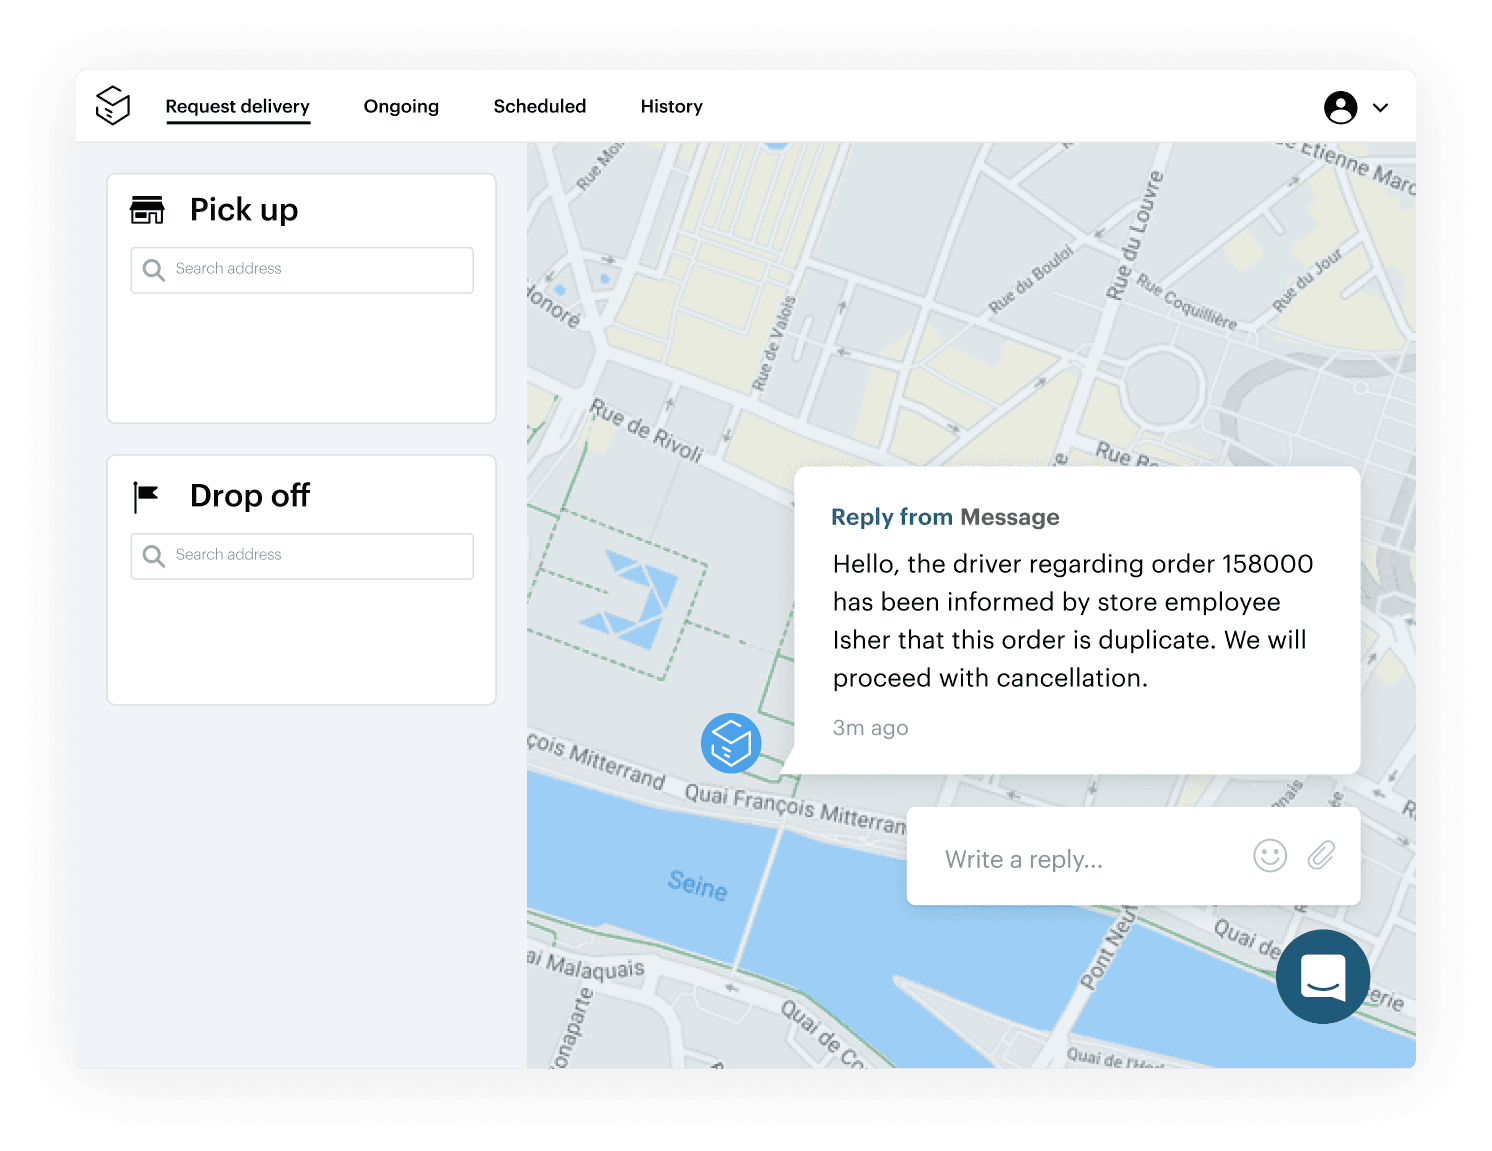Screen dimensions: 1492x1151
Task: Click the Rue du Louvre map label
Action: click(1134, 236)
